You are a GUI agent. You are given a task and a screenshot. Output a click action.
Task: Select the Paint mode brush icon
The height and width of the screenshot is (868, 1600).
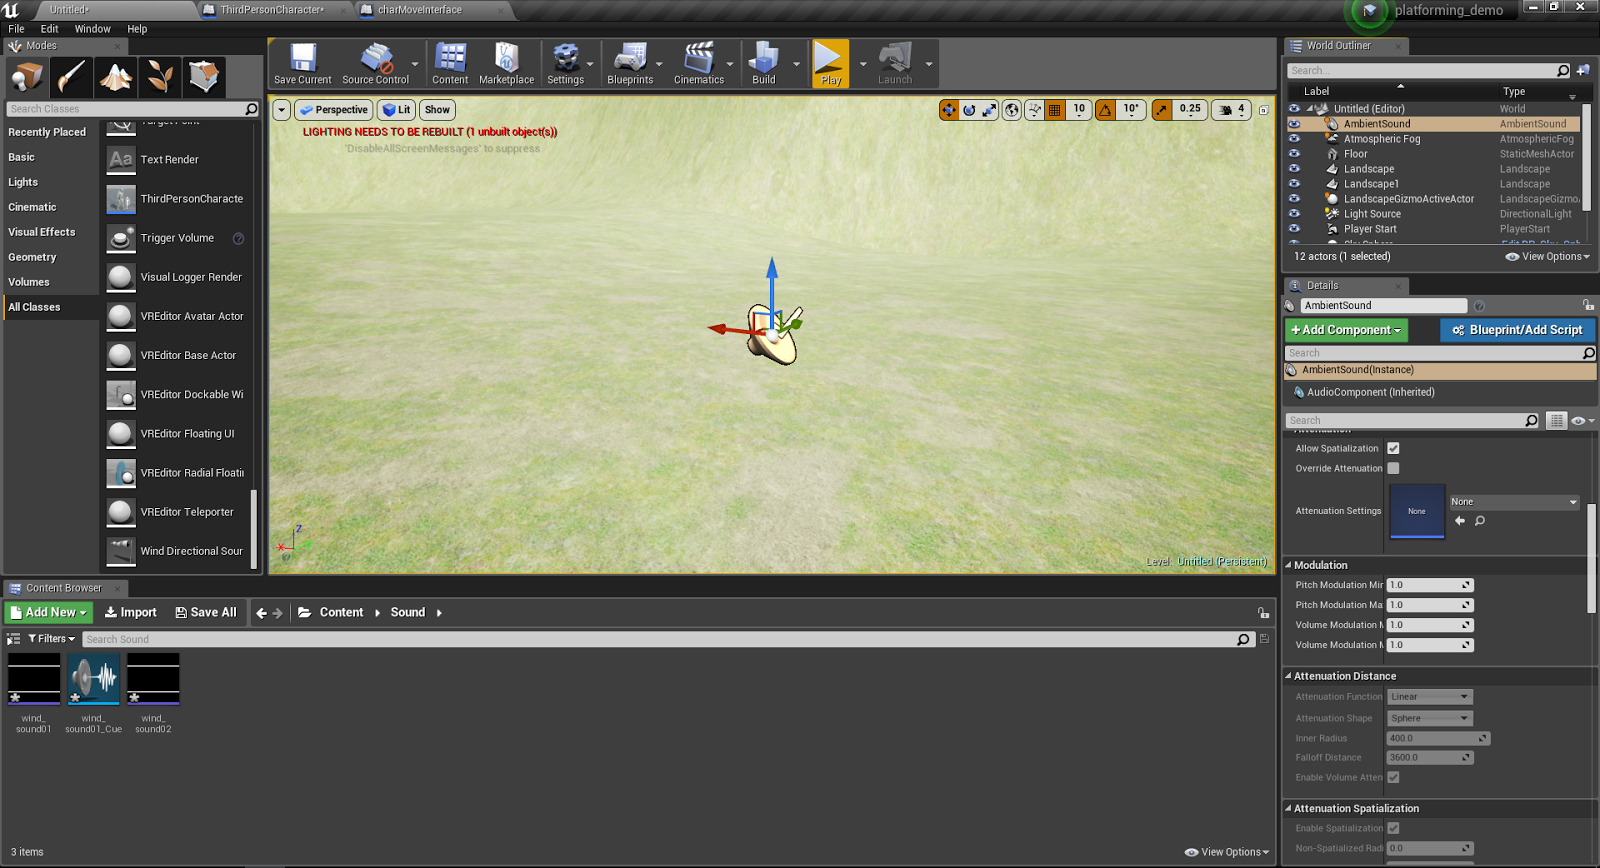(x=72, y=77)
